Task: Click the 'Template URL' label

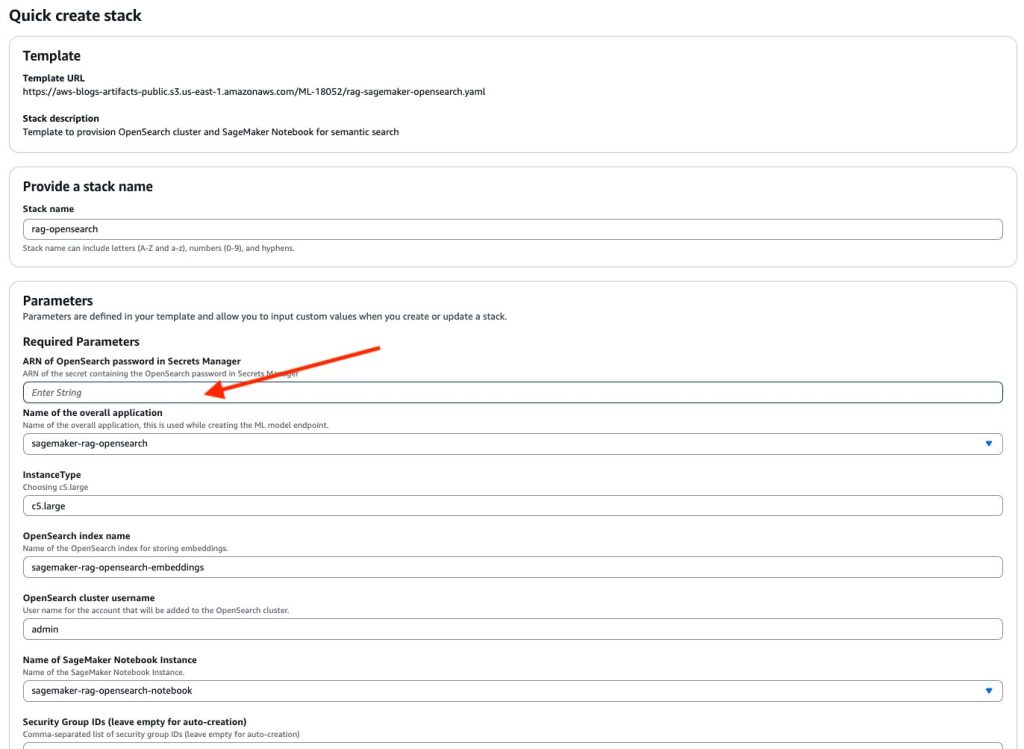Action: (54, 78)
